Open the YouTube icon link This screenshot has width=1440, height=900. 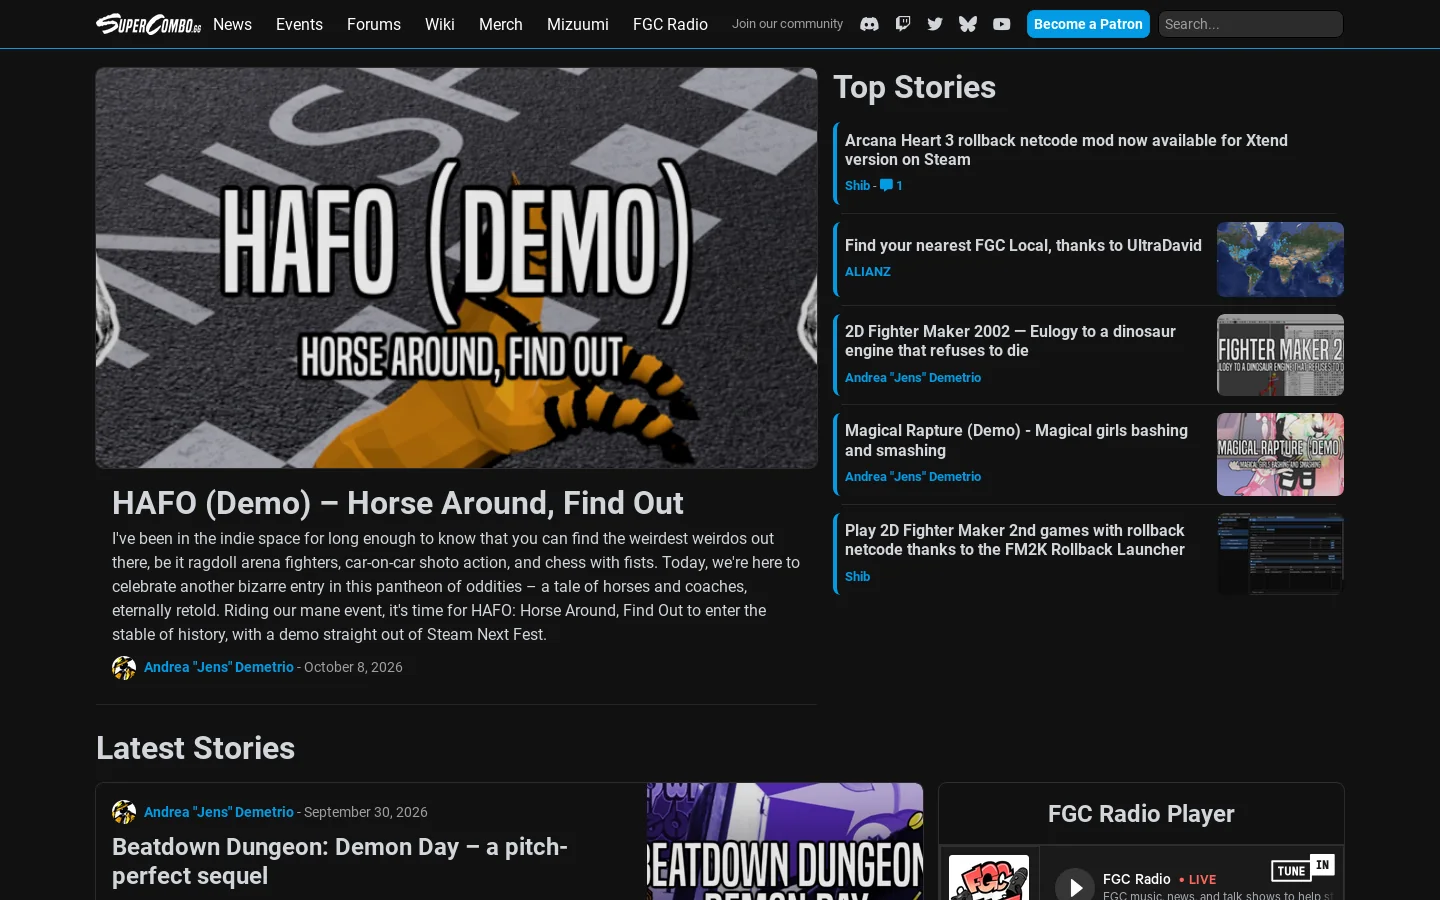[1002, 24]
